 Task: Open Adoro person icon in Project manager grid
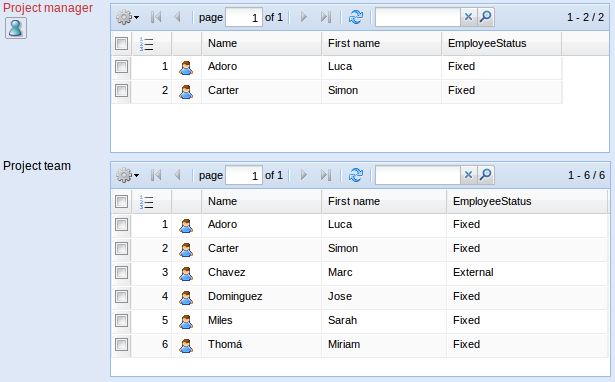tap(186, 67)
